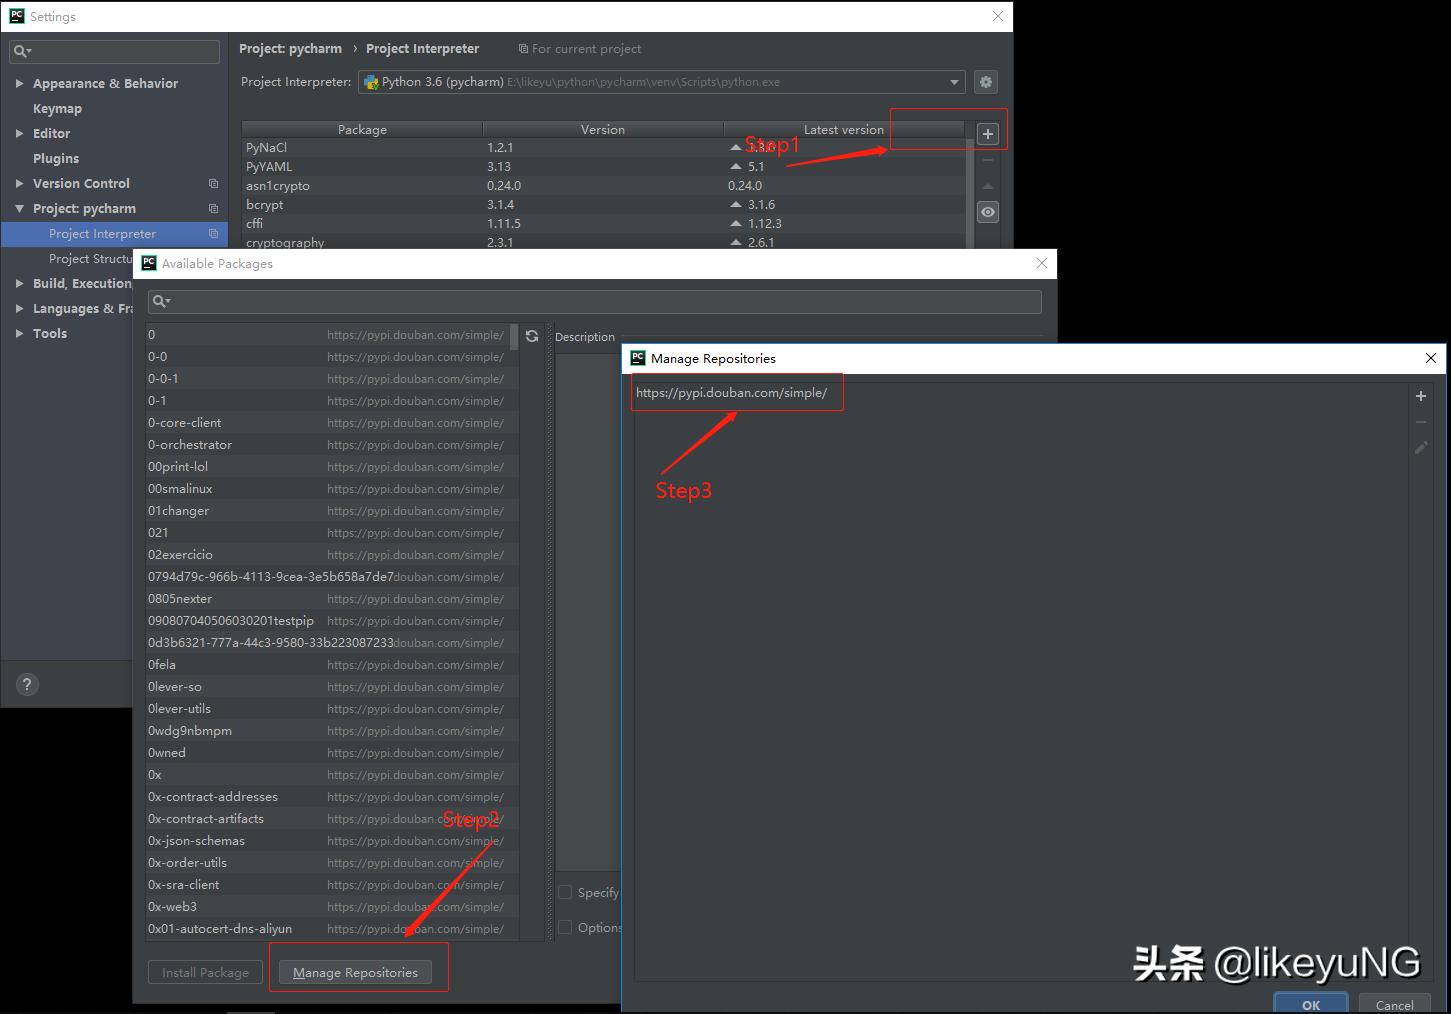Expand the Tools node
This screenshot has height=1014, width=1451.
[19, 333]
